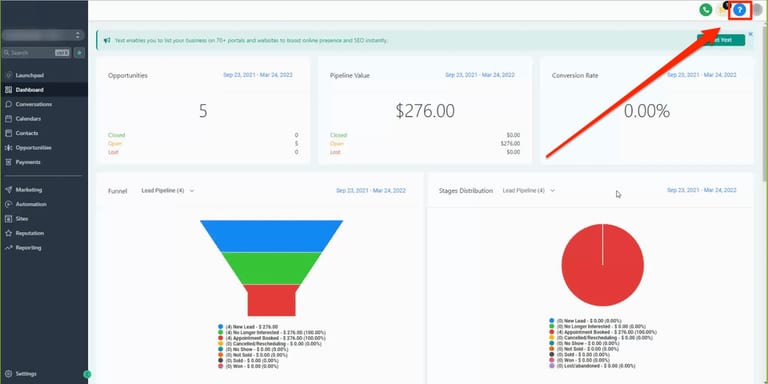Click the Payments receipt icon
Image resolution: width=768 pixels, height=384 pixels.
(8, 162)
